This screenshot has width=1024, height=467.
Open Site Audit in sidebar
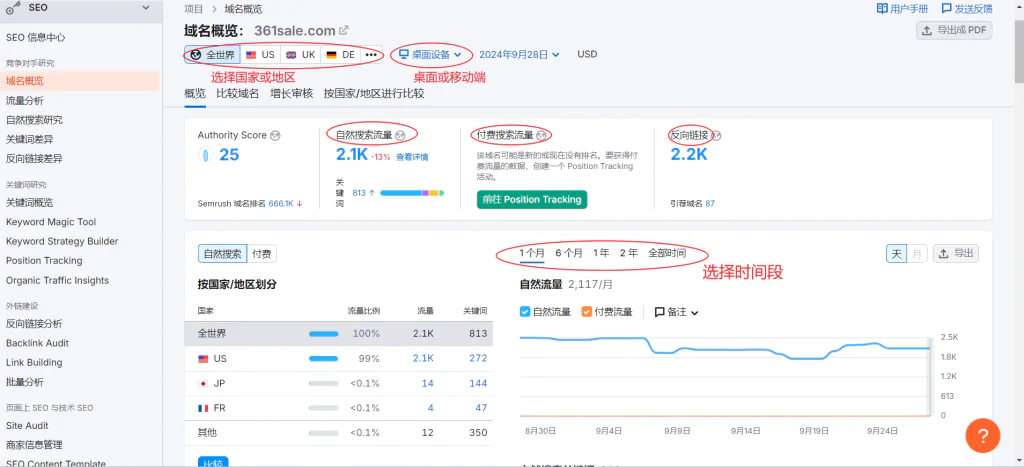click(x=27, y=425)
